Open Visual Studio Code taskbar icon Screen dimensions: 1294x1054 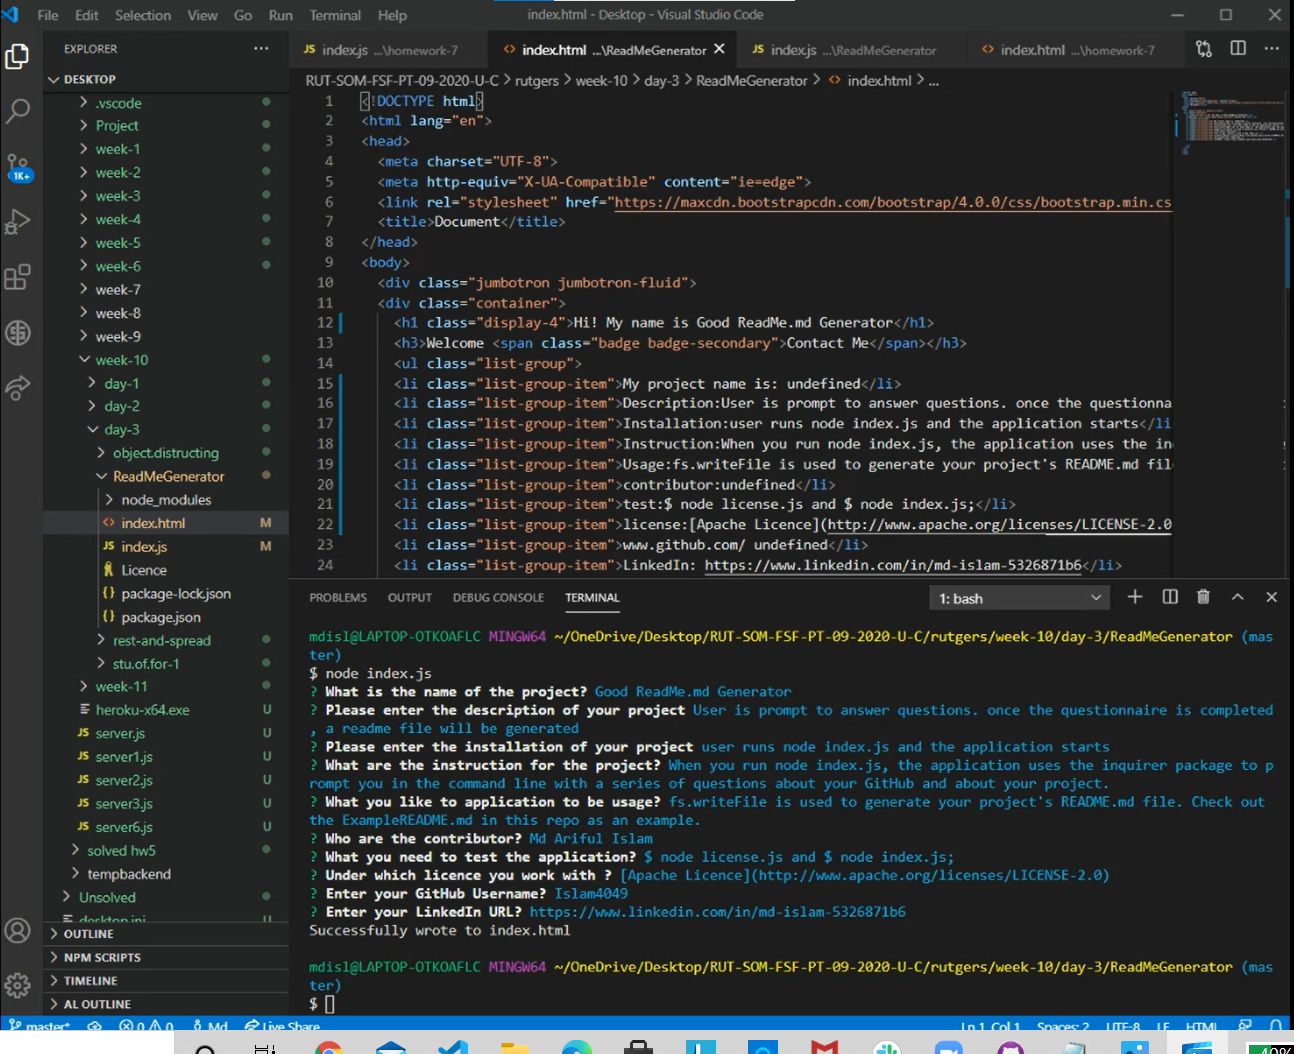(x=452, y=1047)
